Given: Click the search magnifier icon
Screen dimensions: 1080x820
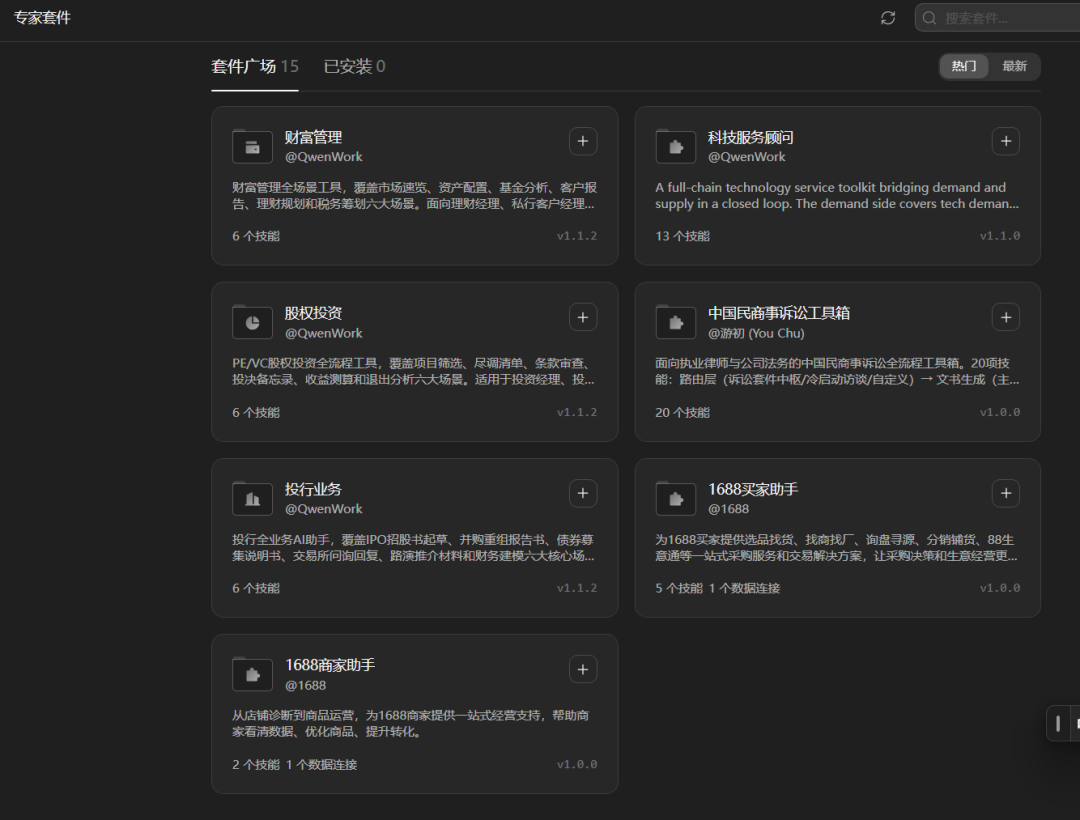Looking at the screenshot, I should click(x=929, y=18).
